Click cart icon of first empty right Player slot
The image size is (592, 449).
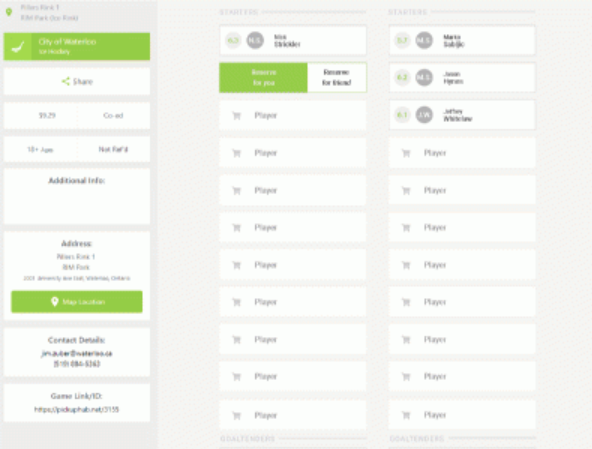pos(406,153)
